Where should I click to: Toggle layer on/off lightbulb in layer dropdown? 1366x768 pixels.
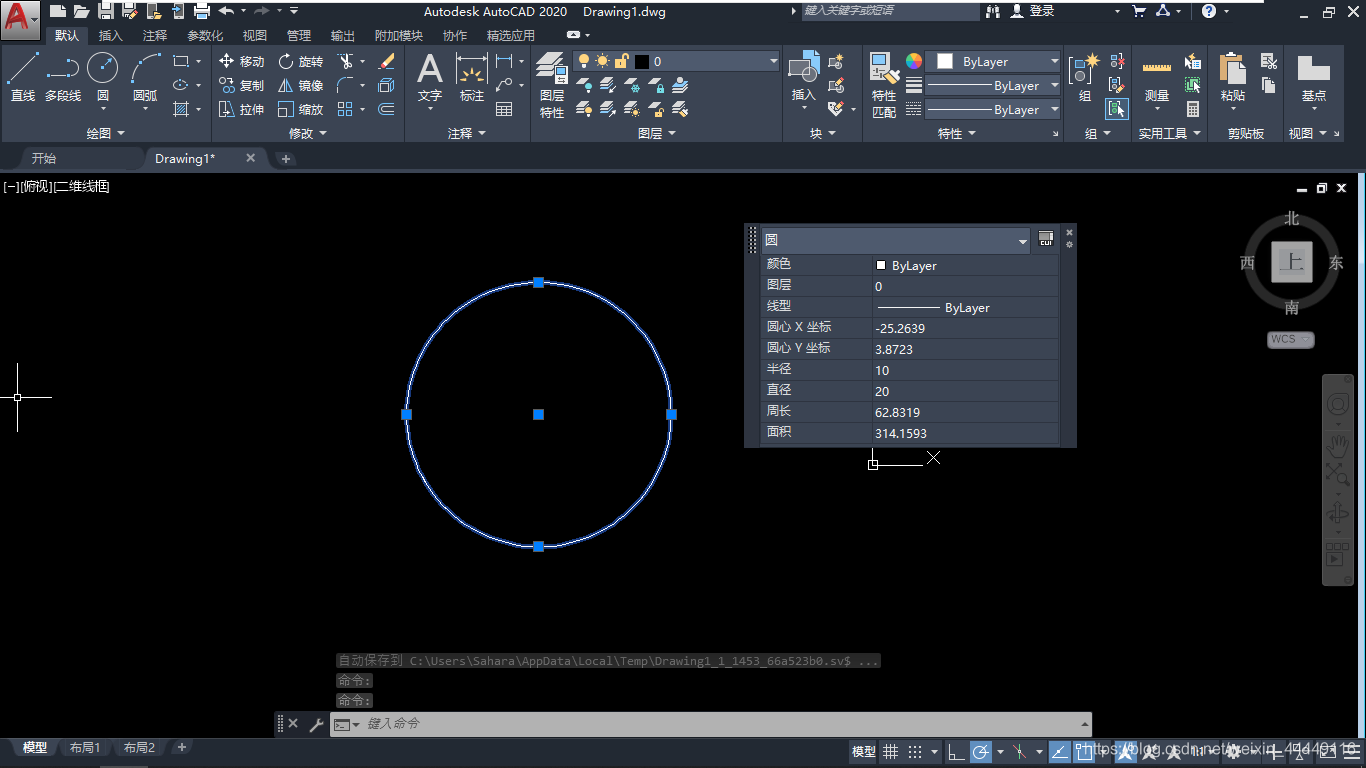pyautogui.click(x=584, y=61)
